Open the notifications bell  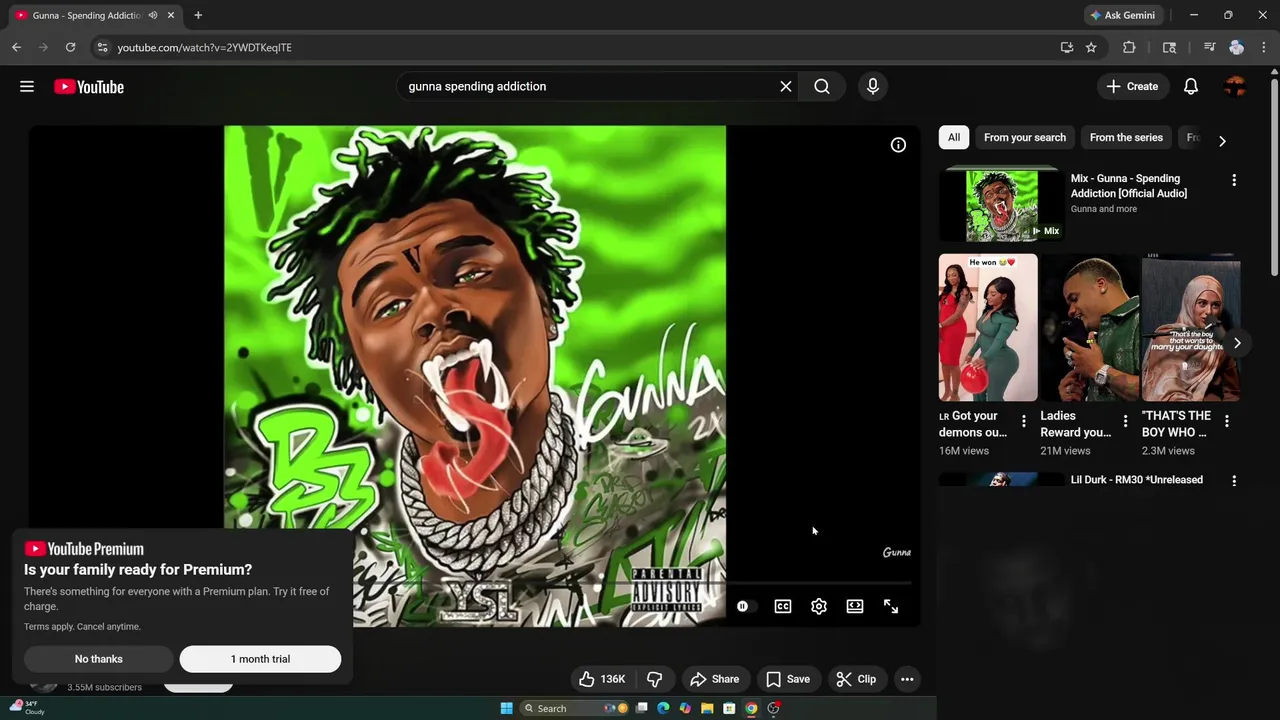pos(1191,87)
